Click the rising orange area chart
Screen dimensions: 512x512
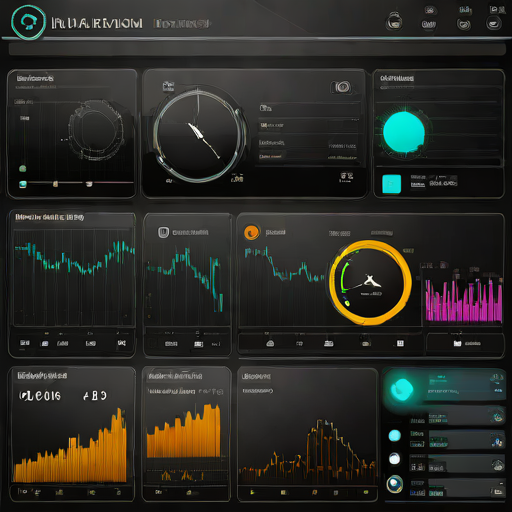70,445
